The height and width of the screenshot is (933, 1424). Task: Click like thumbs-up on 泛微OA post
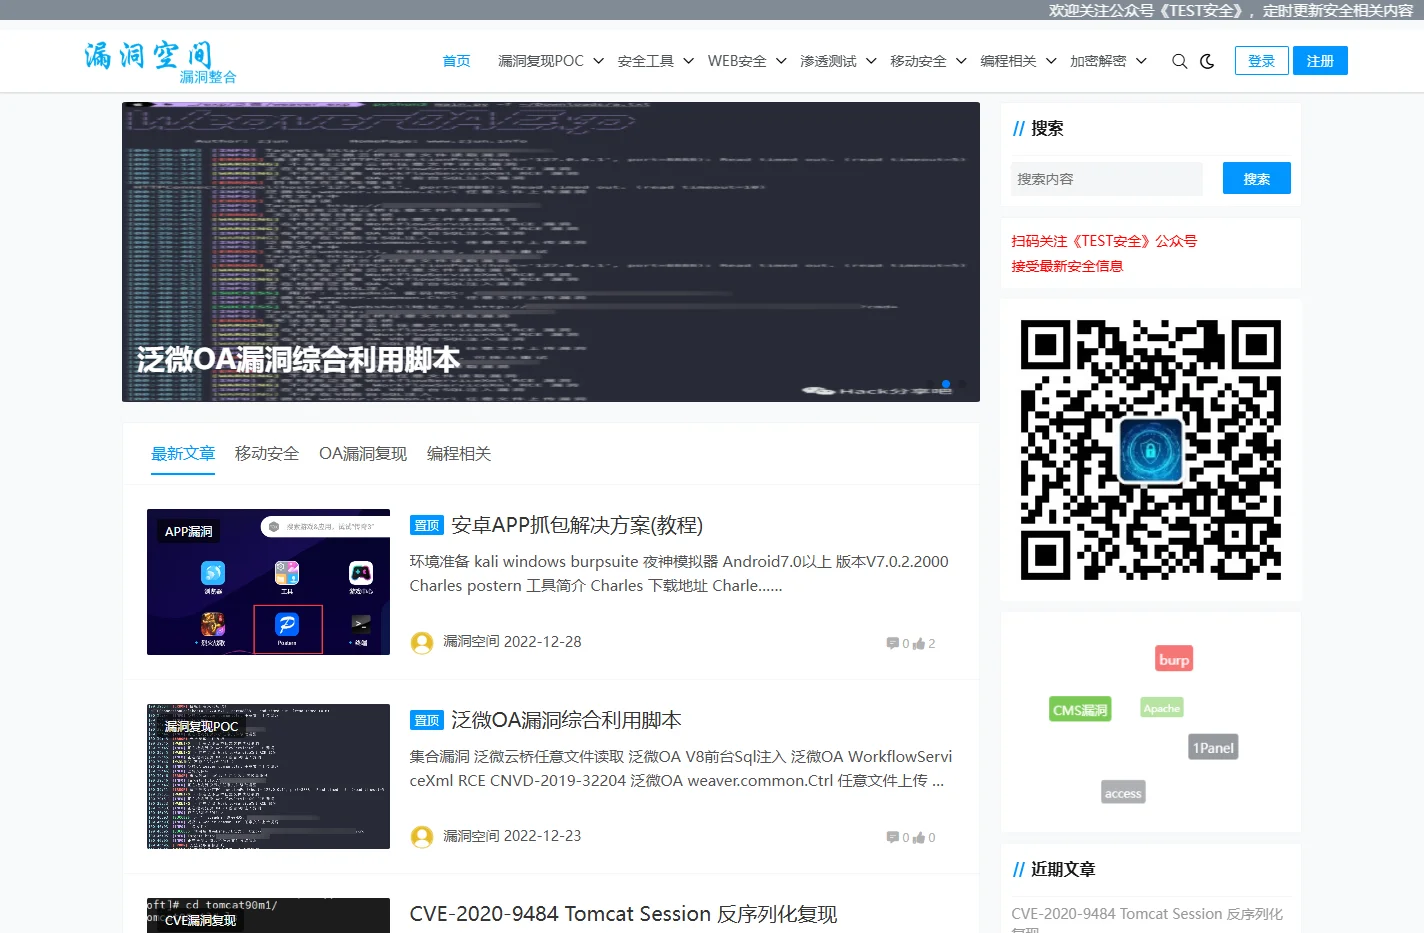[x=919, y=837]
